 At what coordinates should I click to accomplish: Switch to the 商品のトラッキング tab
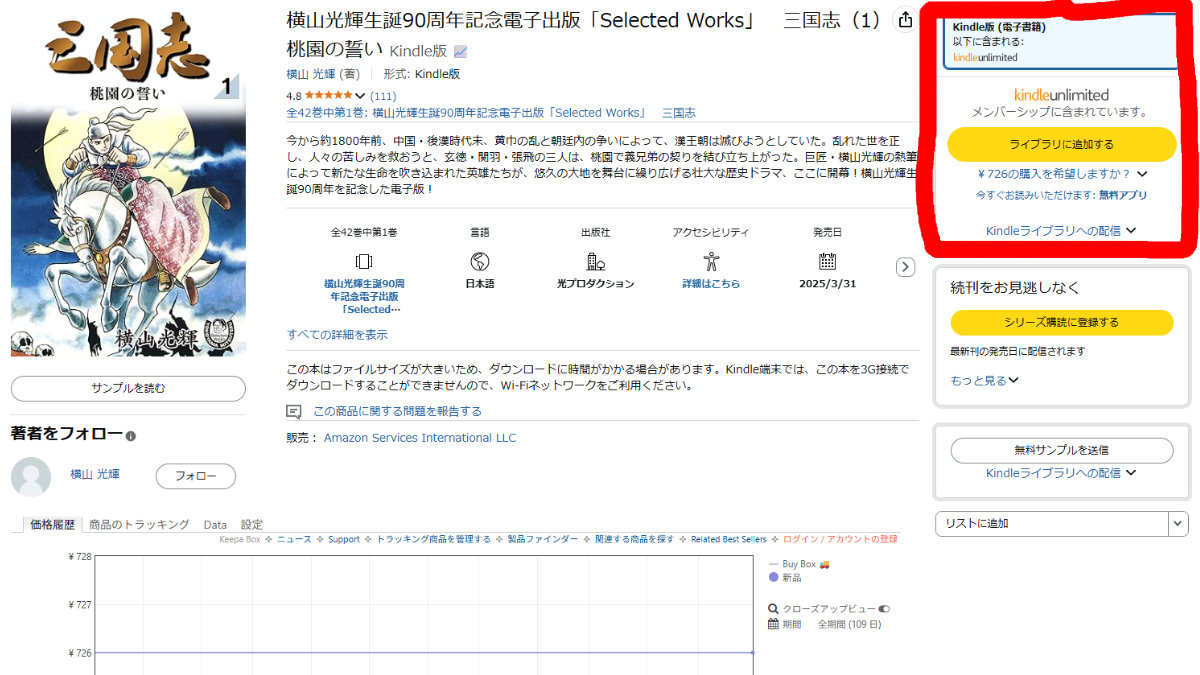[139, 524]
